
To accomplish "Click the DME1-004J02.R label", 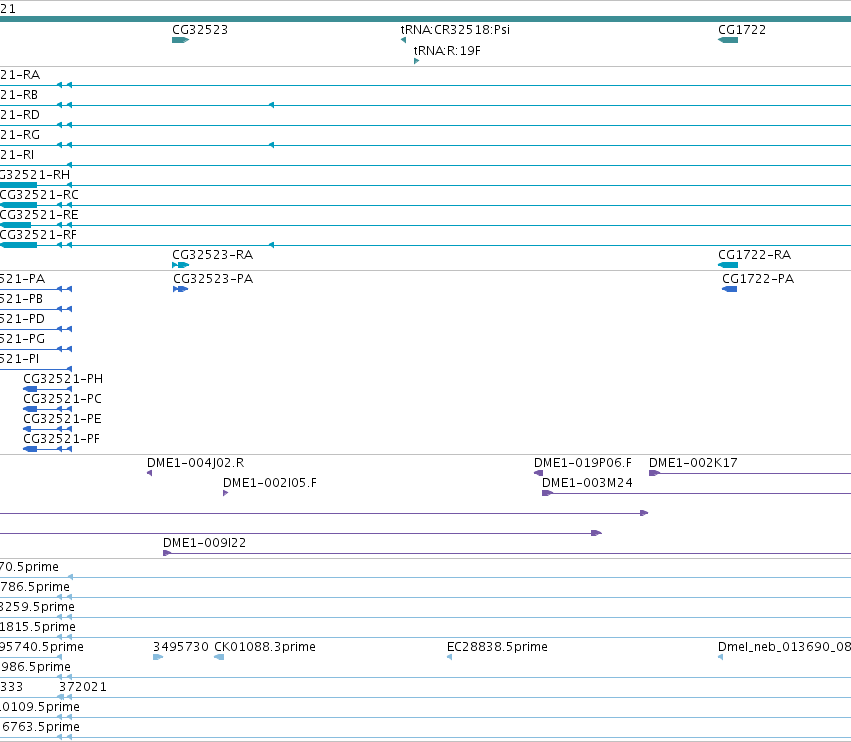I will click(195, 463).
